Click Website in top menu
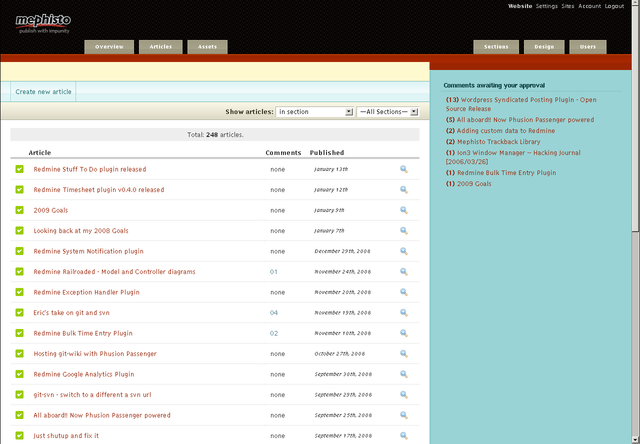This screenshot has width=640, height=444. (x=520, y=6)
